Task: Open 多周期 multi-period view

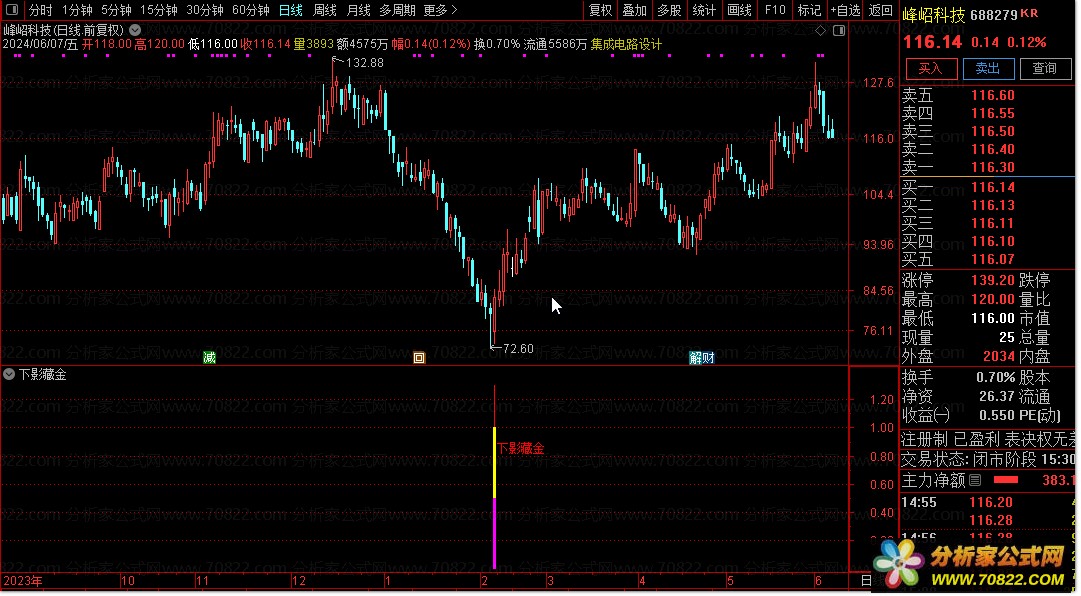Action: pyautogui.click(x=397, y=10)
